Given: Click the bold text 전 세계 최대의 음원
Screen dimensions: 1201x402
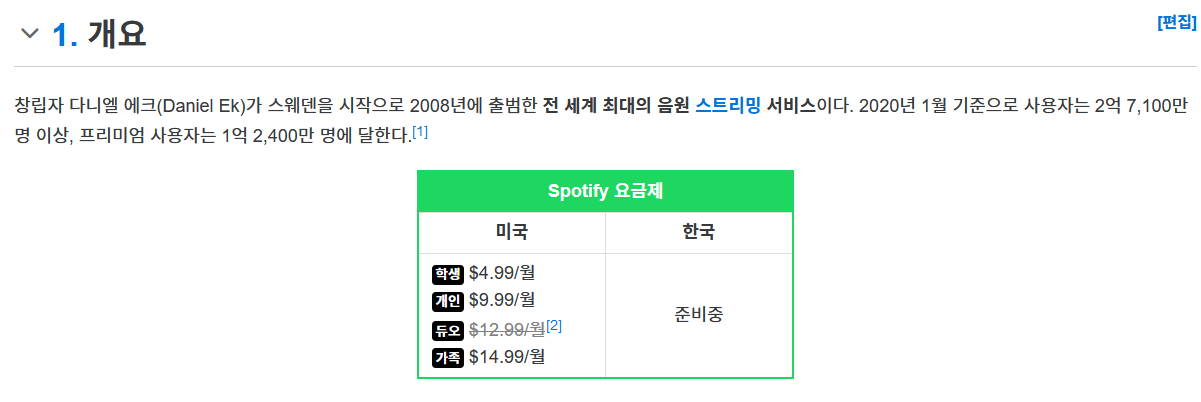Looking at the screenshot, I should coord(616,104).
